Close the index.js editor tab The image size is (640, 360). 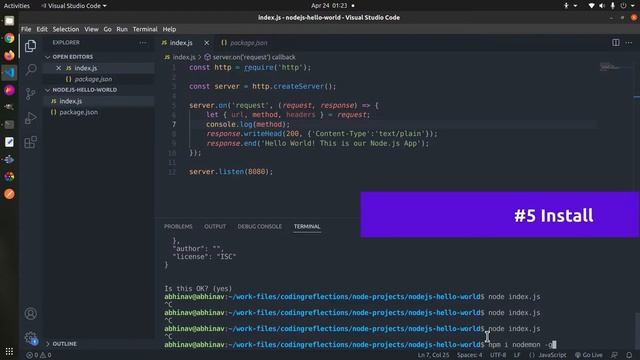pyautogui.click(x=207, y=43)
